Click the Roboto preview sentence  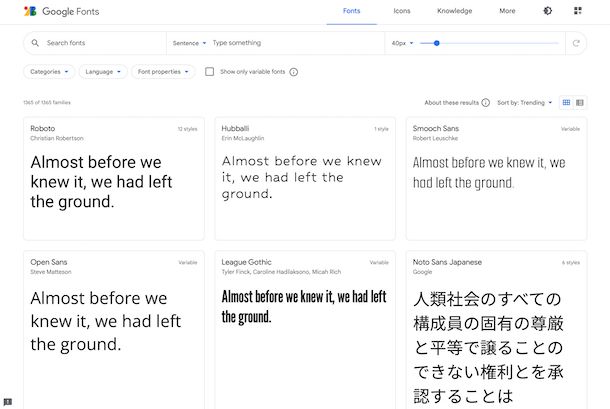point(102,182)
